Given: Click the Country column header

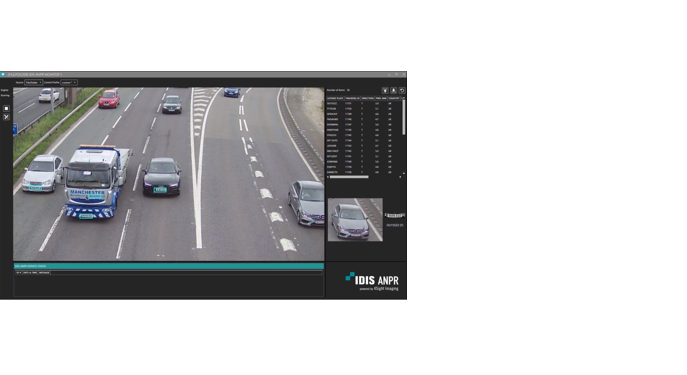Looking at the screenshot, I should [394, 98].
